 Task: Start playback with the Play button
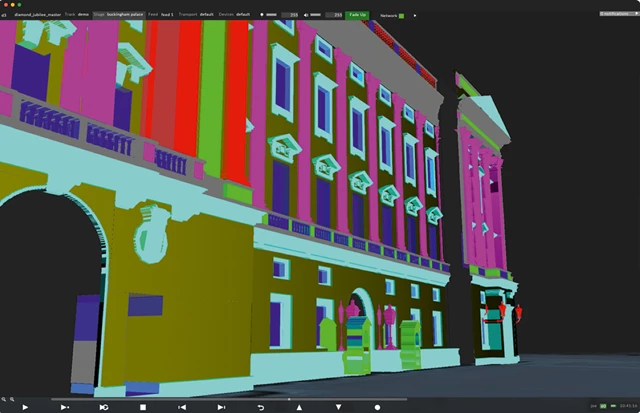coord(25,407)
